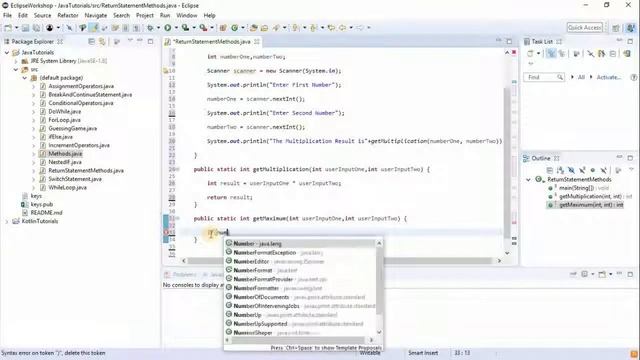
Task: Open the Run button dropdown arrow
Action: click(x=176, y=28)
